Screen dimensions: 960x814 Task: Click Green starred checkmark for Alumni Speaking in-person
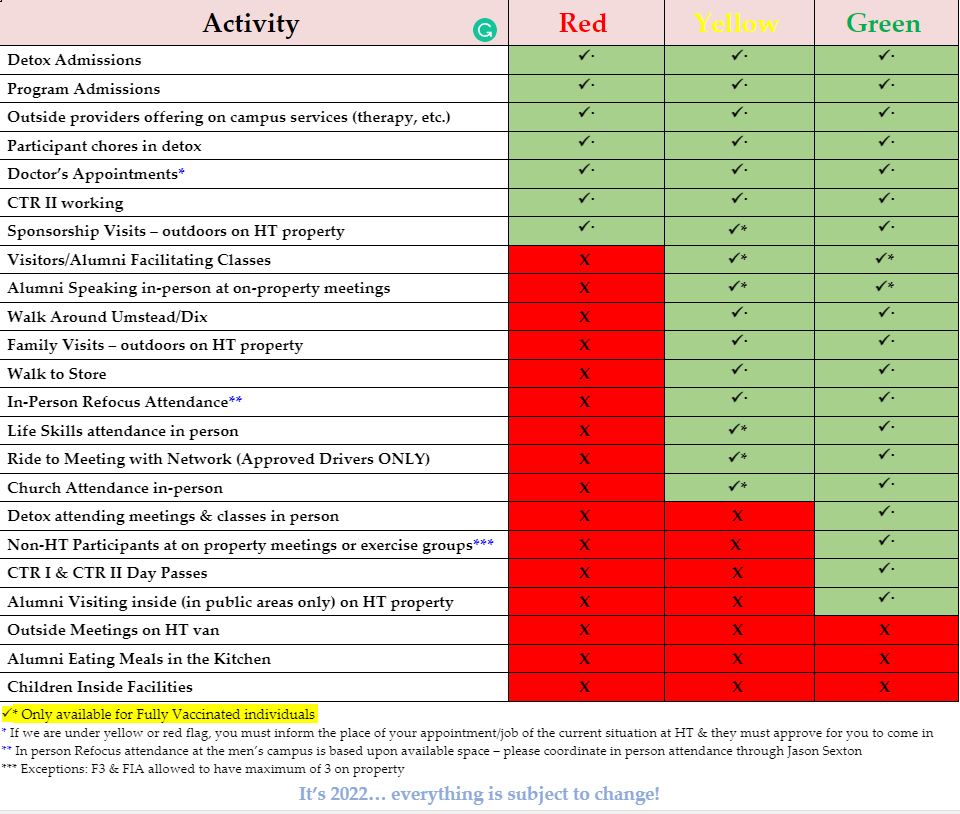tap(885, 286)
